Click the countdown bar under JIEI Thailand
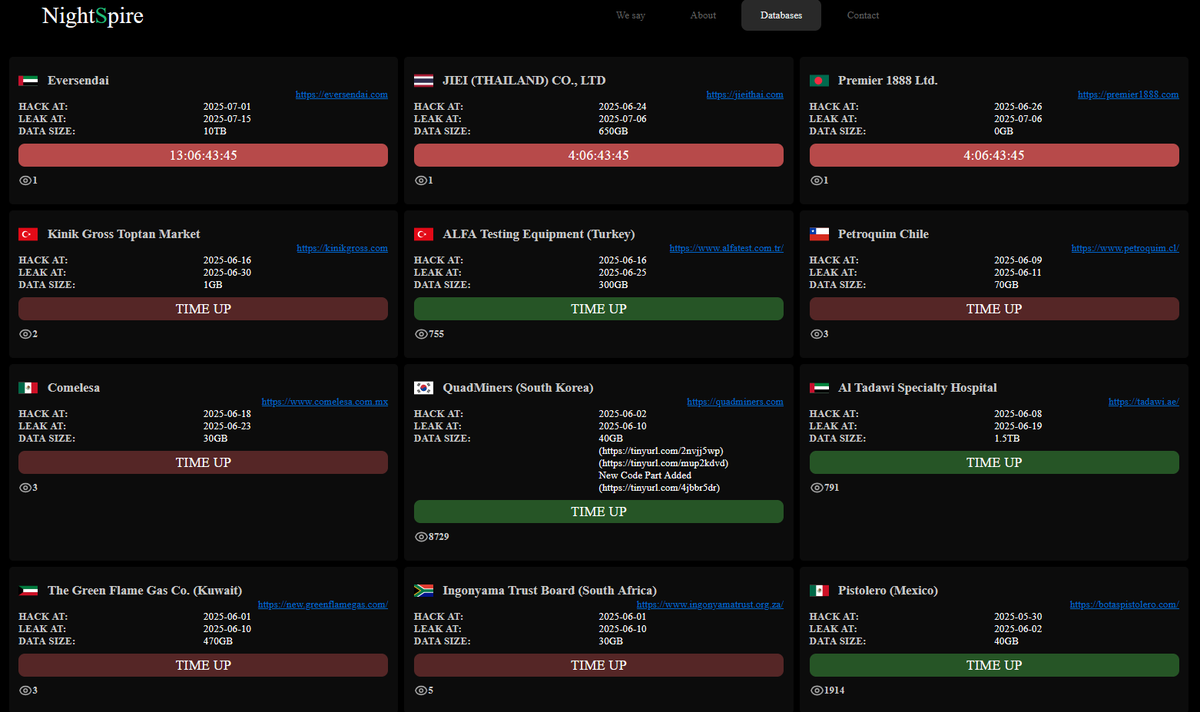Screen dimensions: 1200x712 [599, 155]
